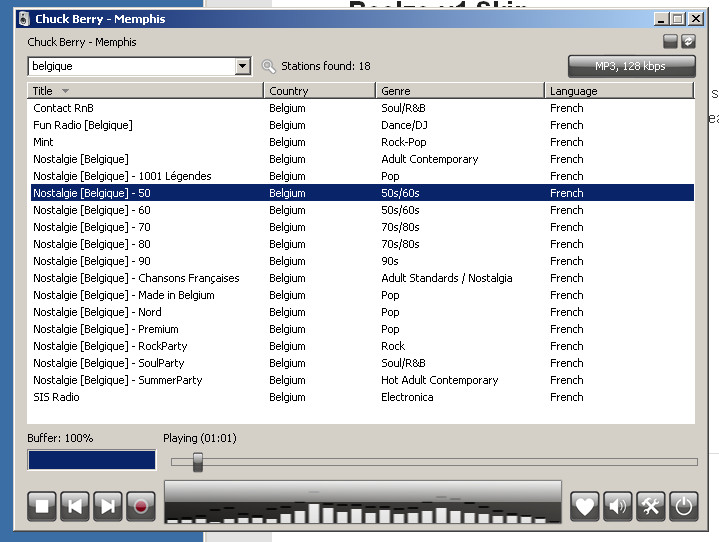
Task: Go to the previous station
Action: pyautogui.click(x=75, y=506)
